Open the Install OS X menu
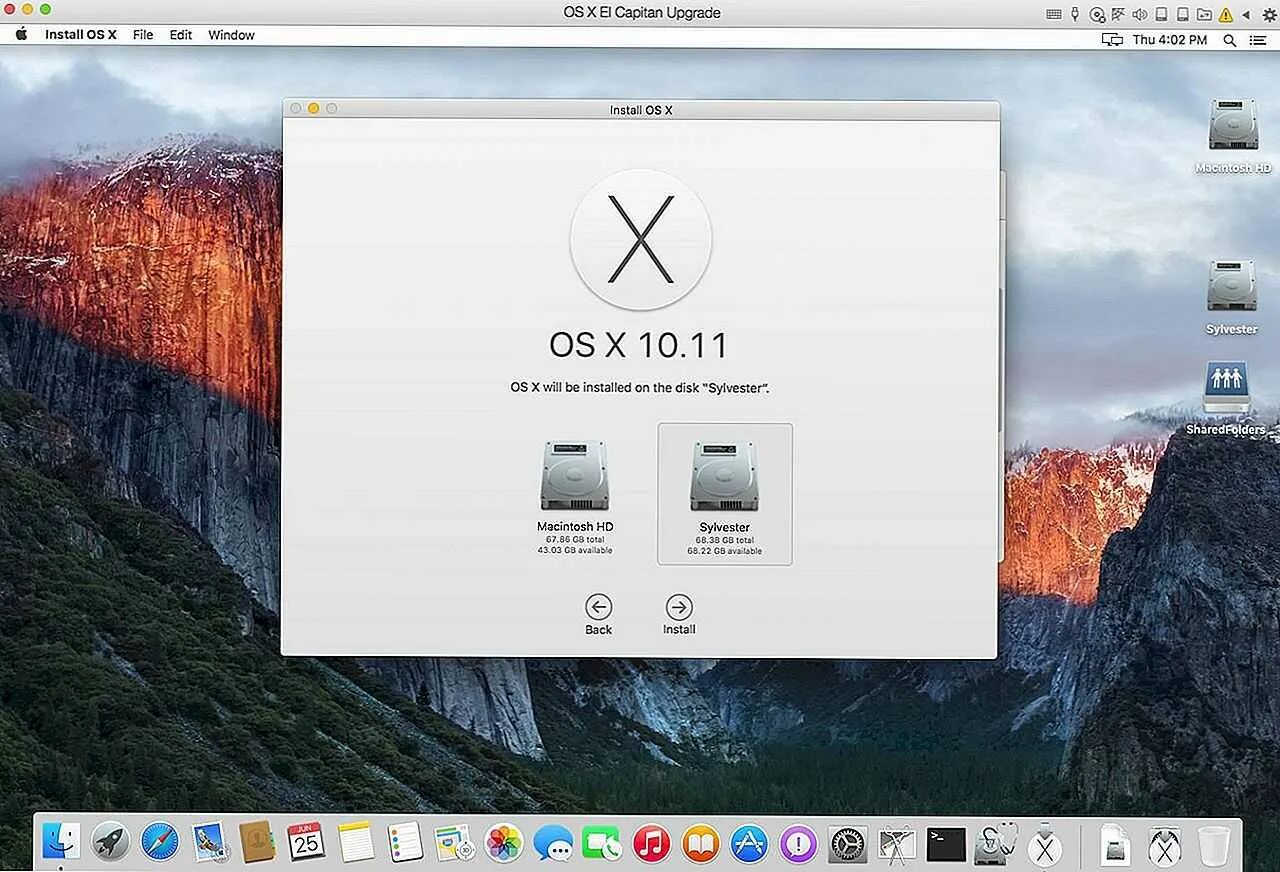The image size is (1280, 872). 81,35
